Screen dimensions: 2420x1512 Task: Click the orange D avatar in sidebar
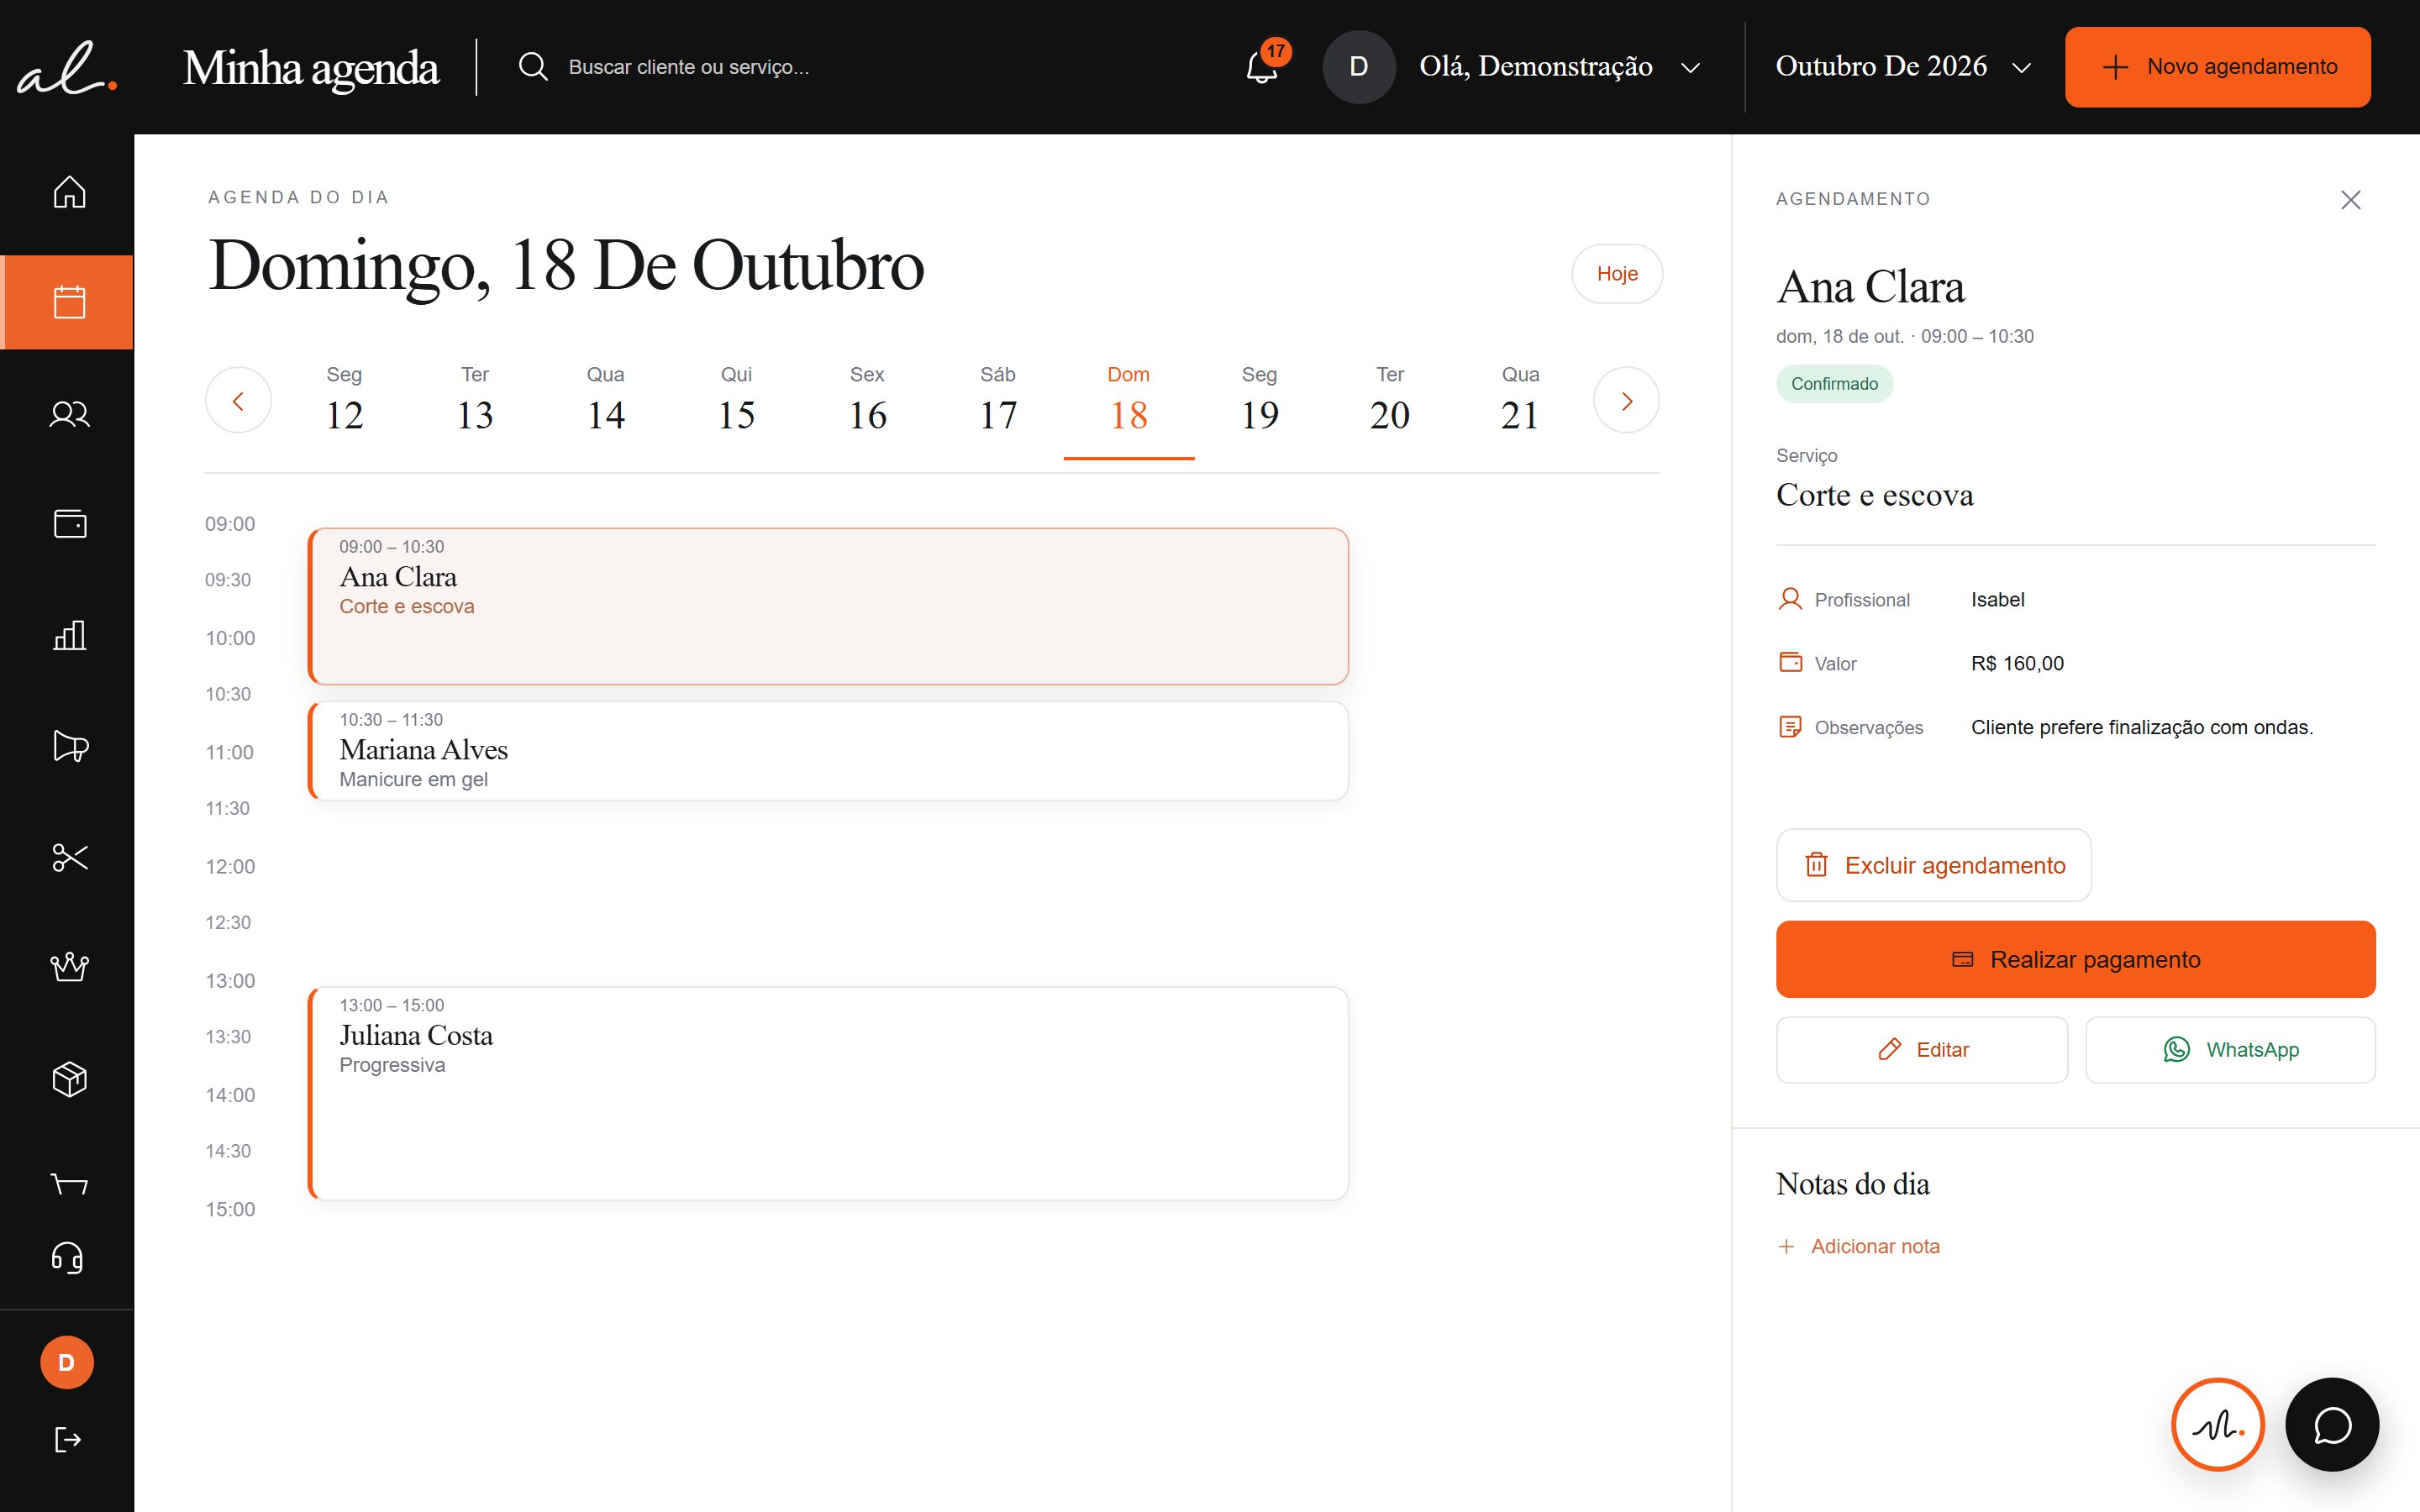click(x=67, y=1362)
